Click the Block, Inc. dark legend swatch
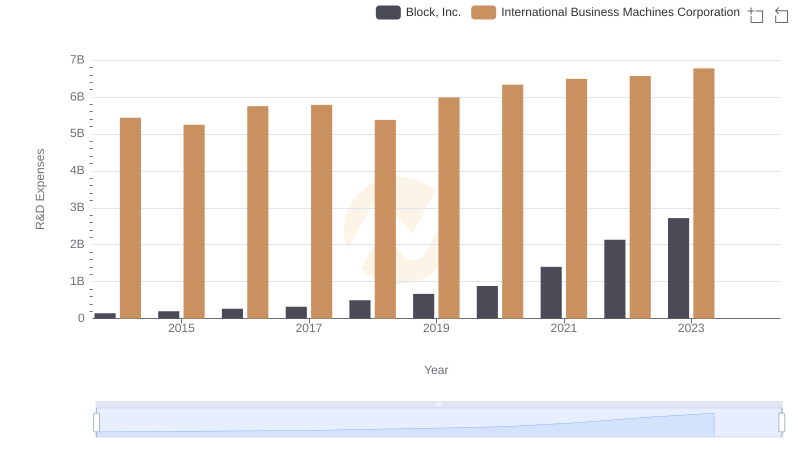 click(388, 12)
